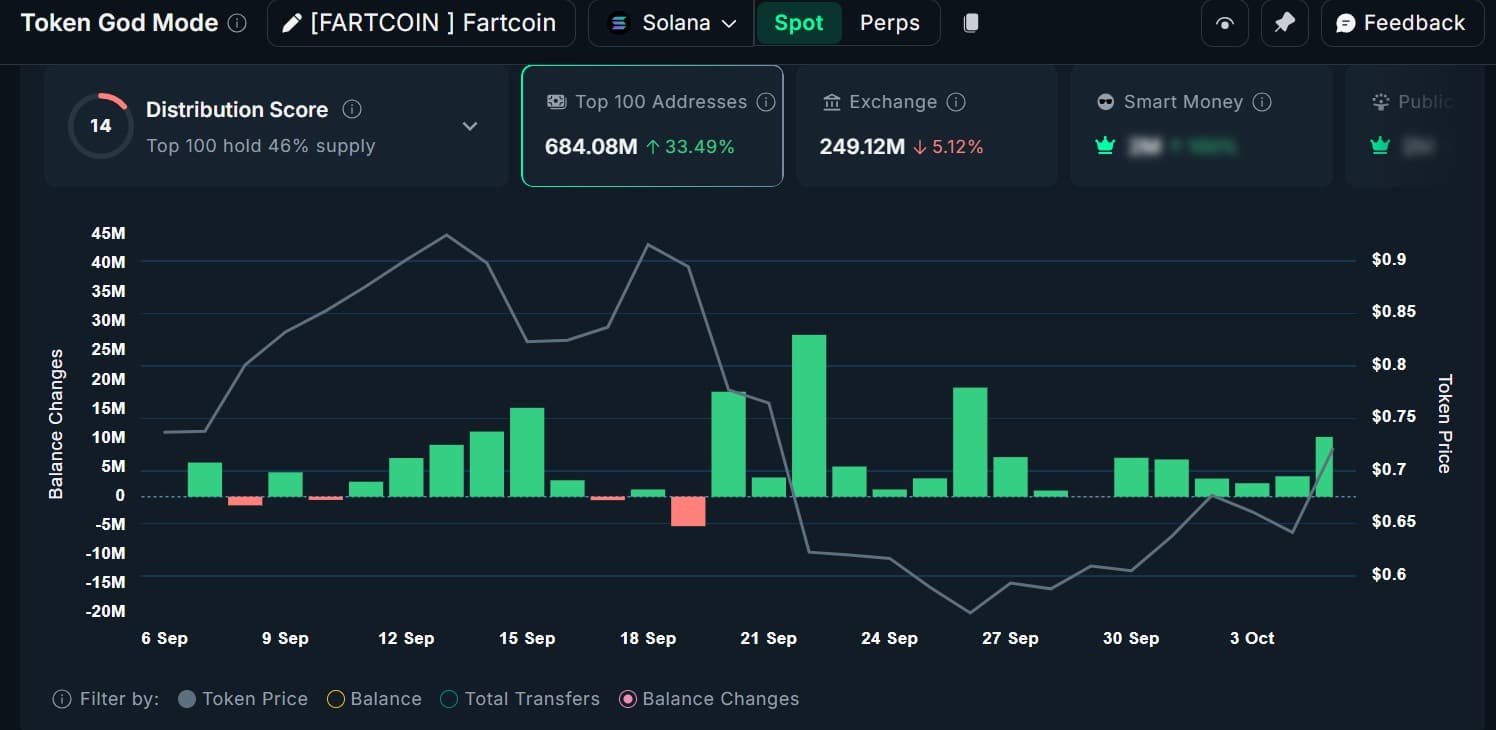
Task: Click the Distribution Score gauge showing 14
Action: tap(100, 125)
